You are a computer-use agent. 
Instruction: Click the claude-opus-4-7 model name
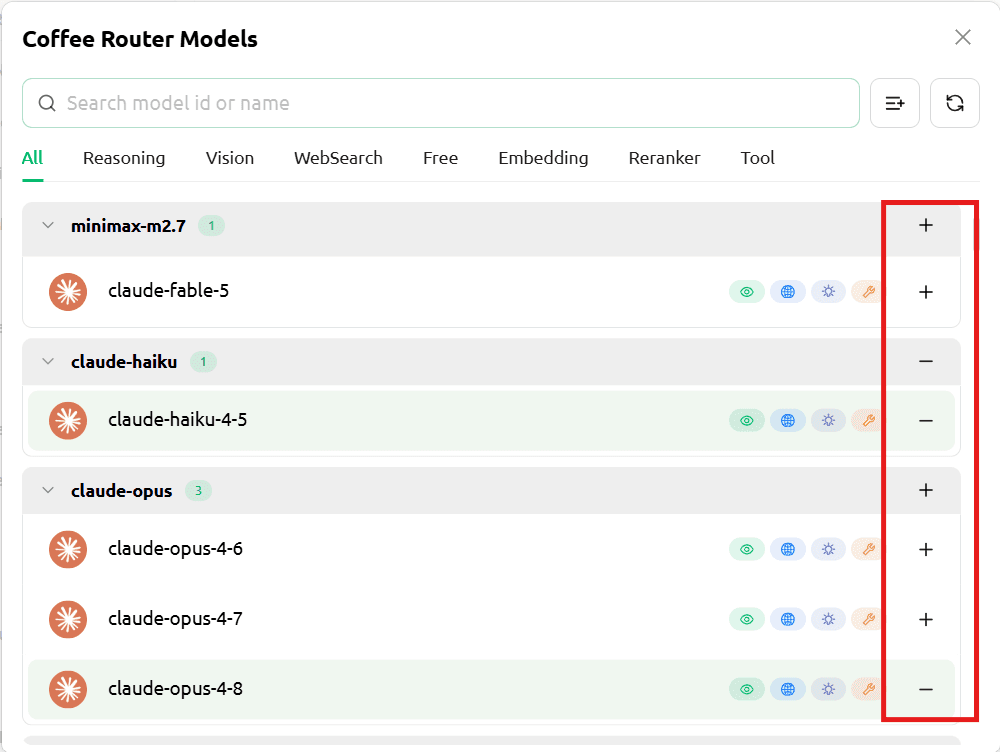tap(175, 619)
